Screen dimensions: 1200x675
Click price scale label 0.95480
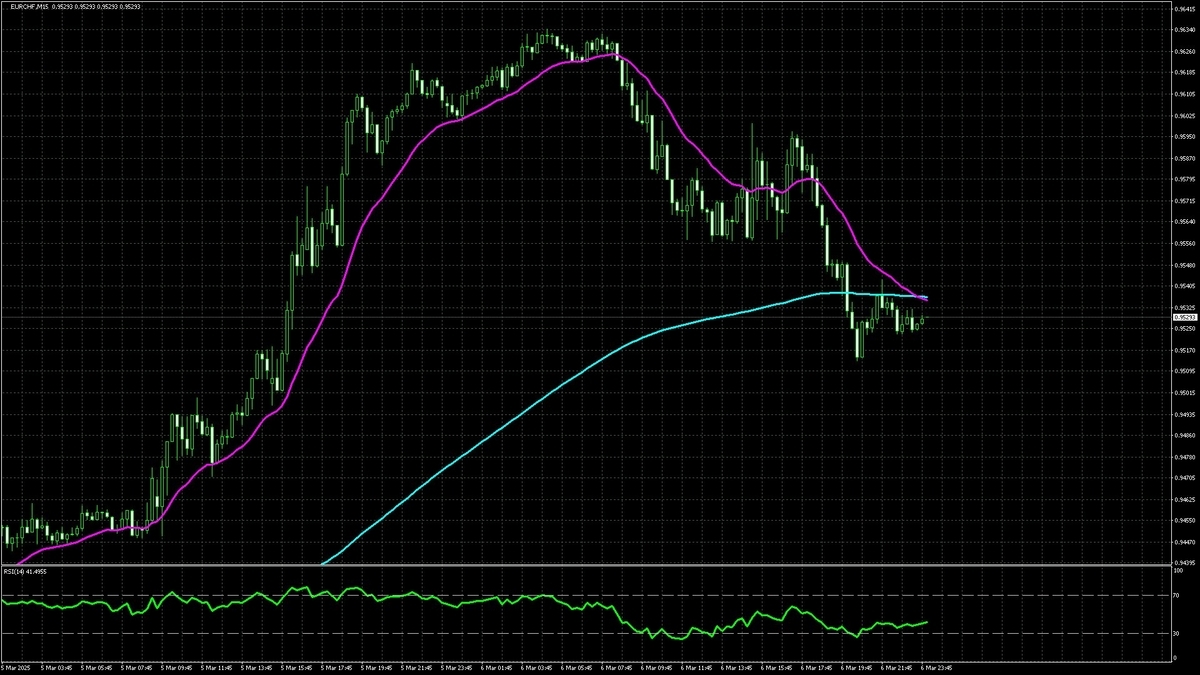1185,265
